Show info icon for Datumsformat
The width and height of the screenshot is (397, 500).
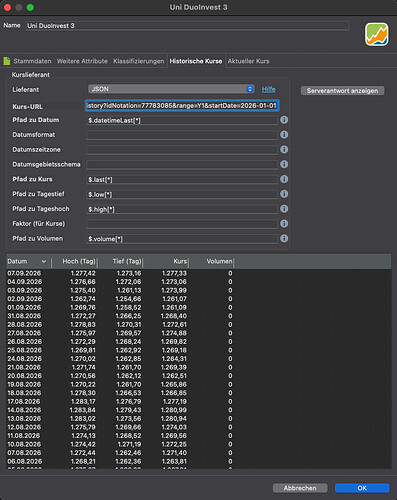pyautogui.click(x=284, y=135)
